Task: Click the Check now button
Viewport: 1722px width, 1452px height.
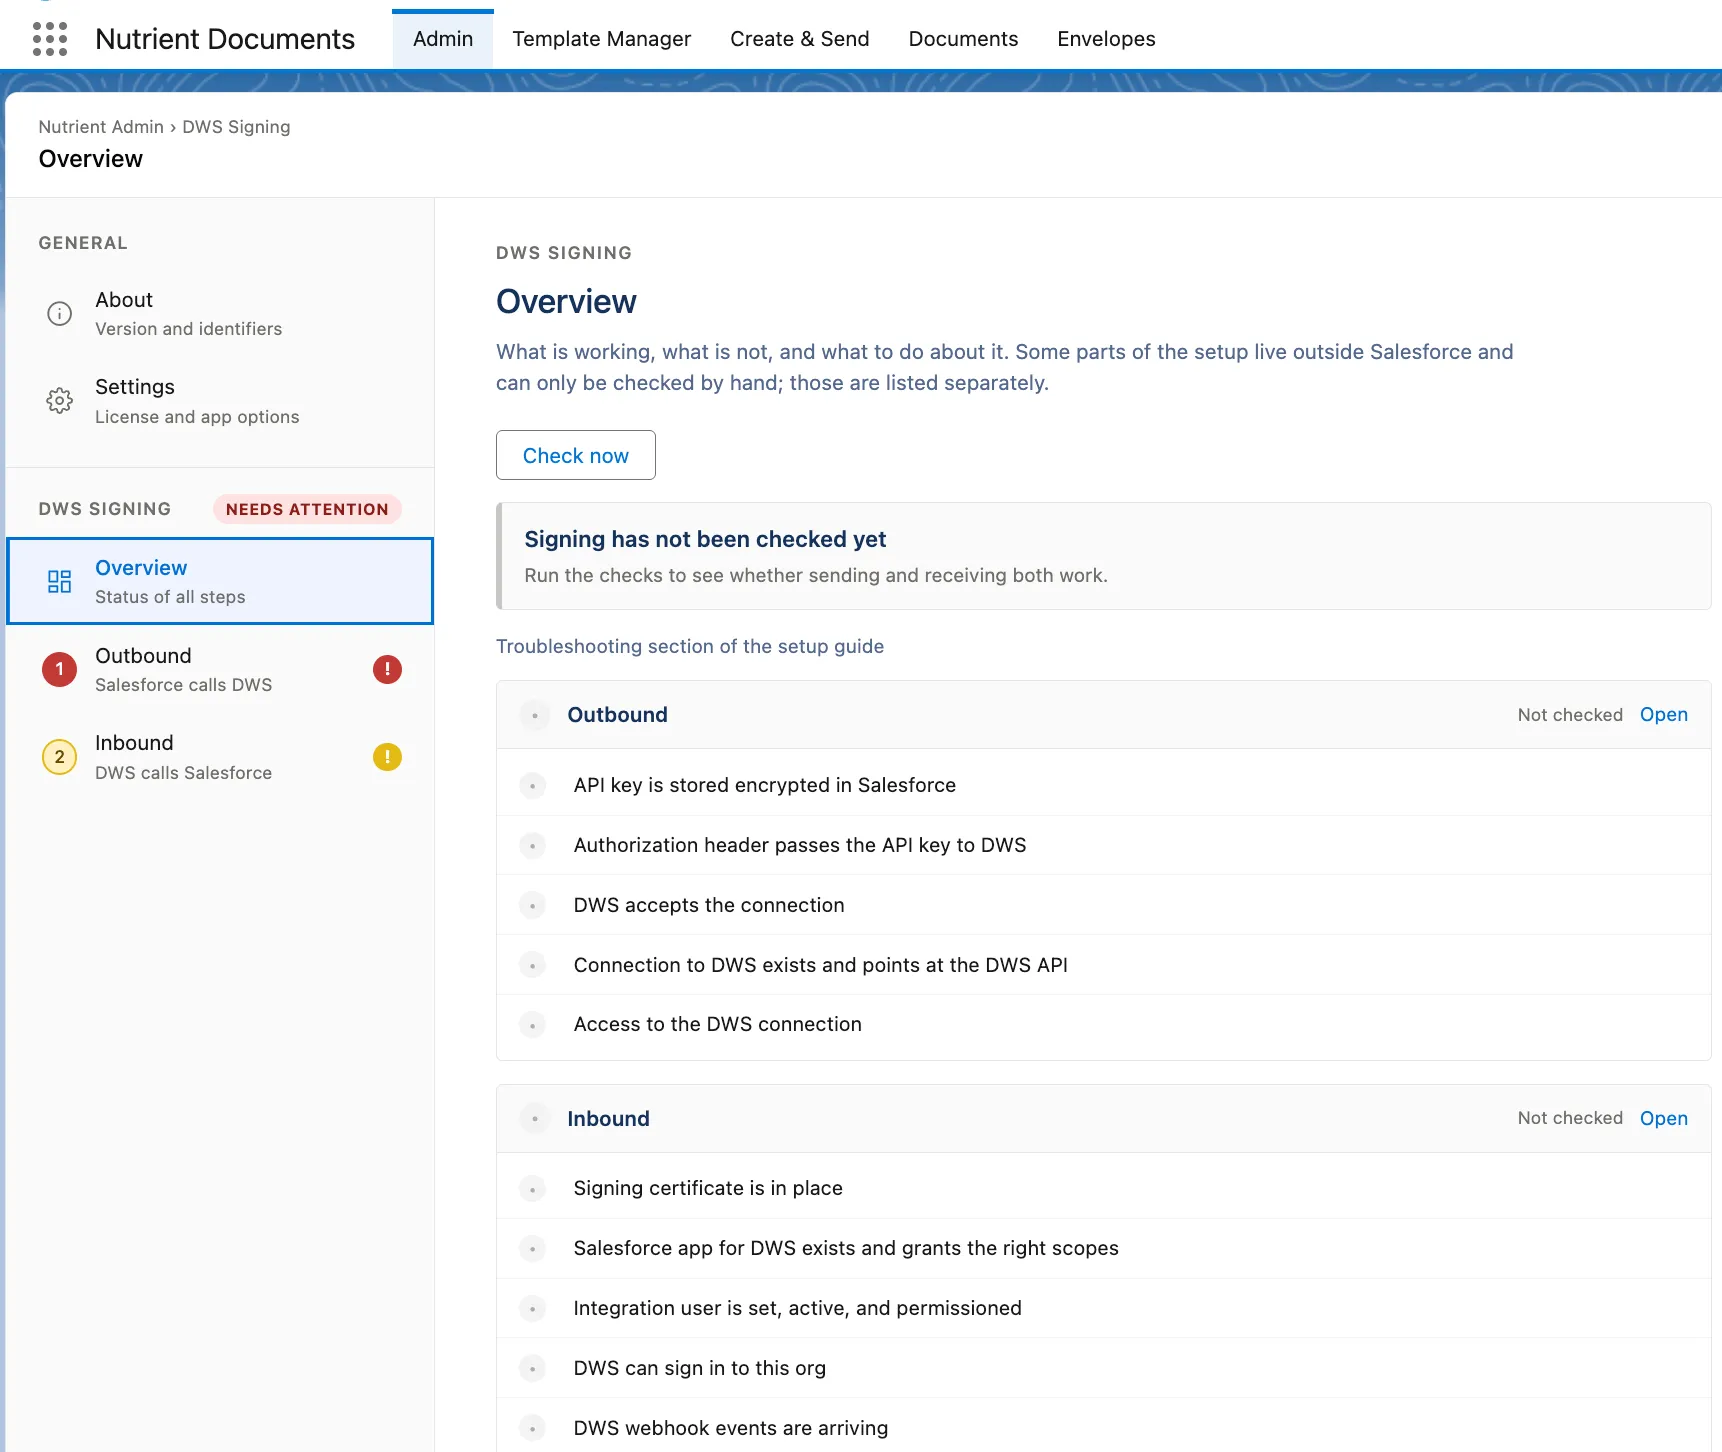Action: 576,455
